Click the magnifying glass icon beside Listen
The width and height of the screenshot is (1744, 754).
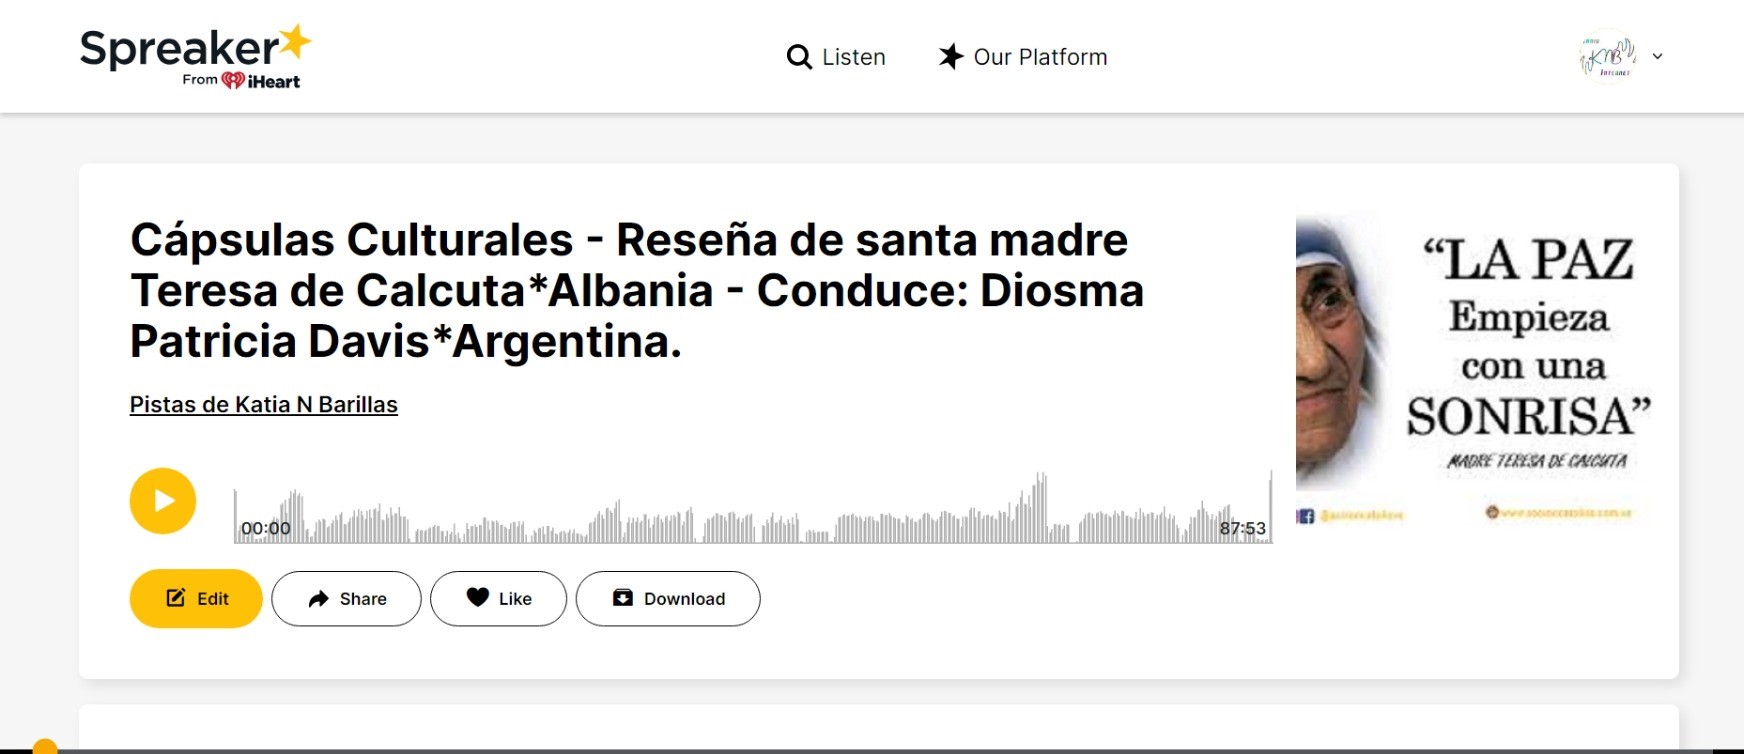coord(799,57)
